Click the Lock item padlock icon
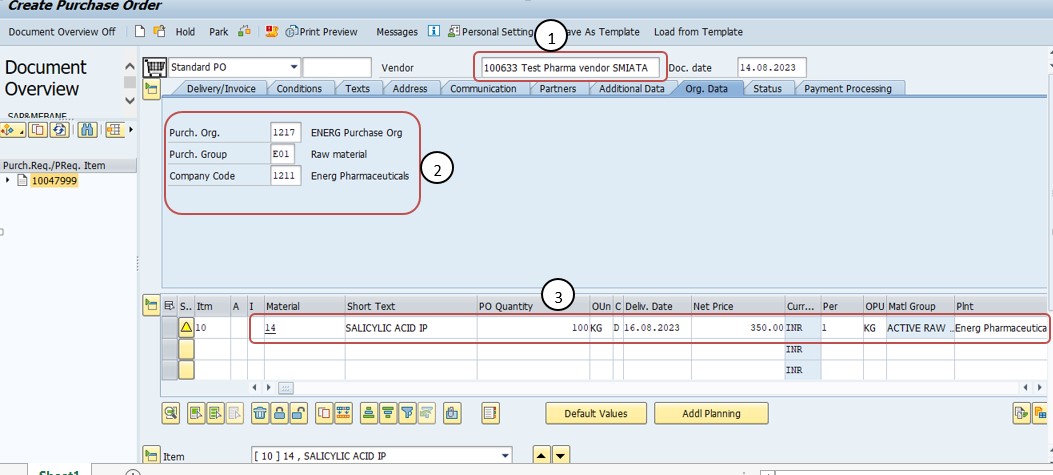Viewport: 1053px width, 475px height. pos(280,413)
